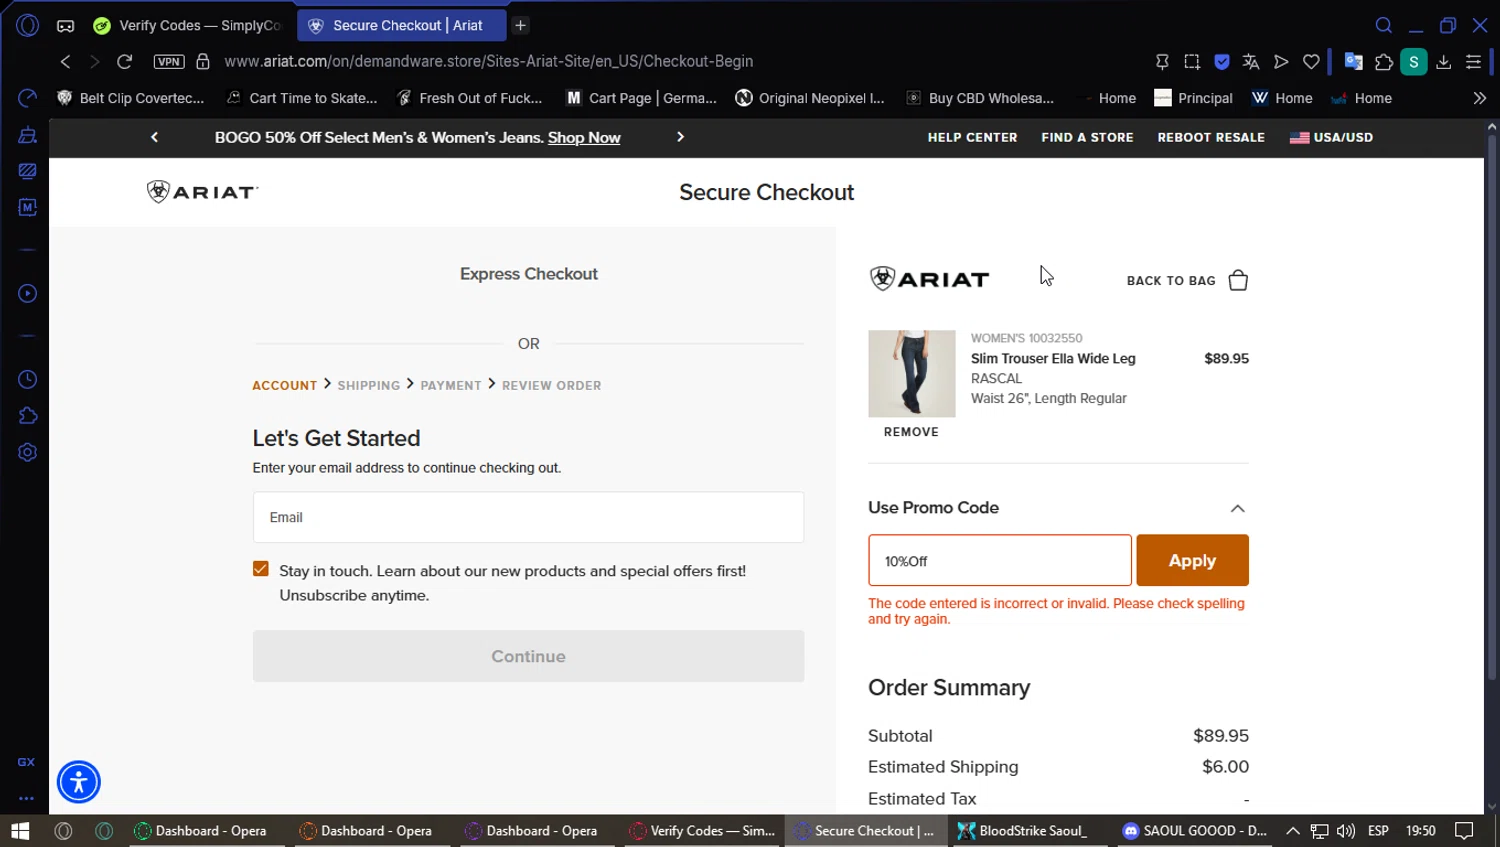This screenshot has height=847, width=1500.
Task: Show previous promo banner message
Action: (x=154, y=137)
